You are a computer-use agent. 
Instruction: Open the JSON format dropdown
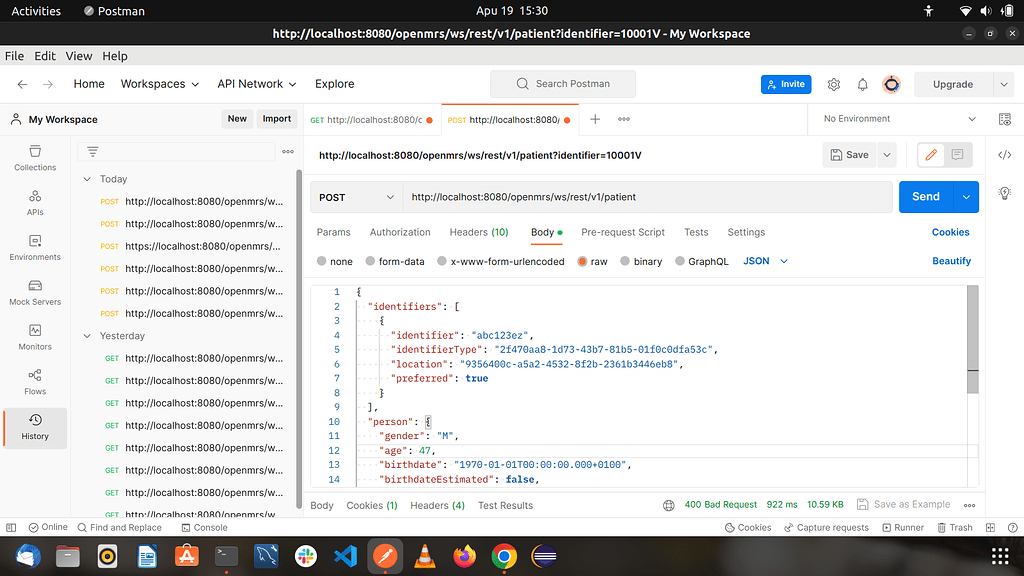764,261
